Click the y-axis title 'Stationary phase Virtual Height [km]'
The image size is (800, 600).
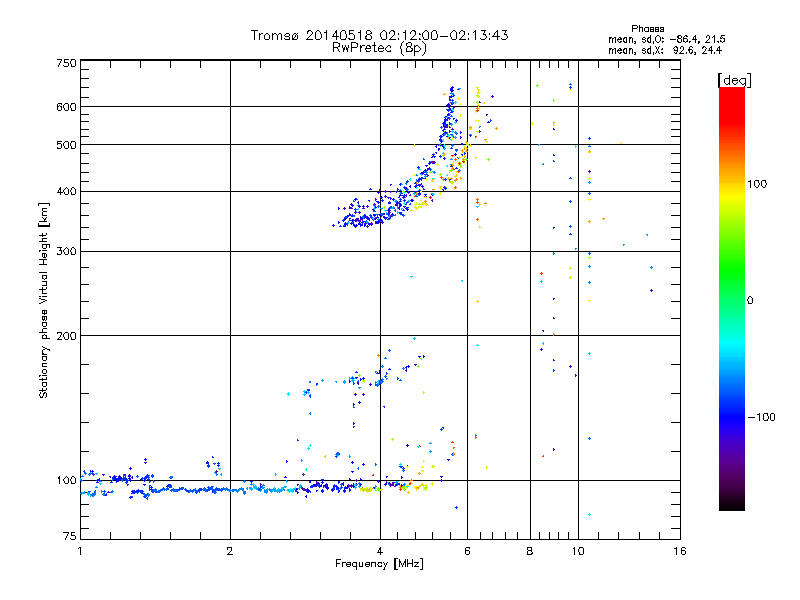44,300
